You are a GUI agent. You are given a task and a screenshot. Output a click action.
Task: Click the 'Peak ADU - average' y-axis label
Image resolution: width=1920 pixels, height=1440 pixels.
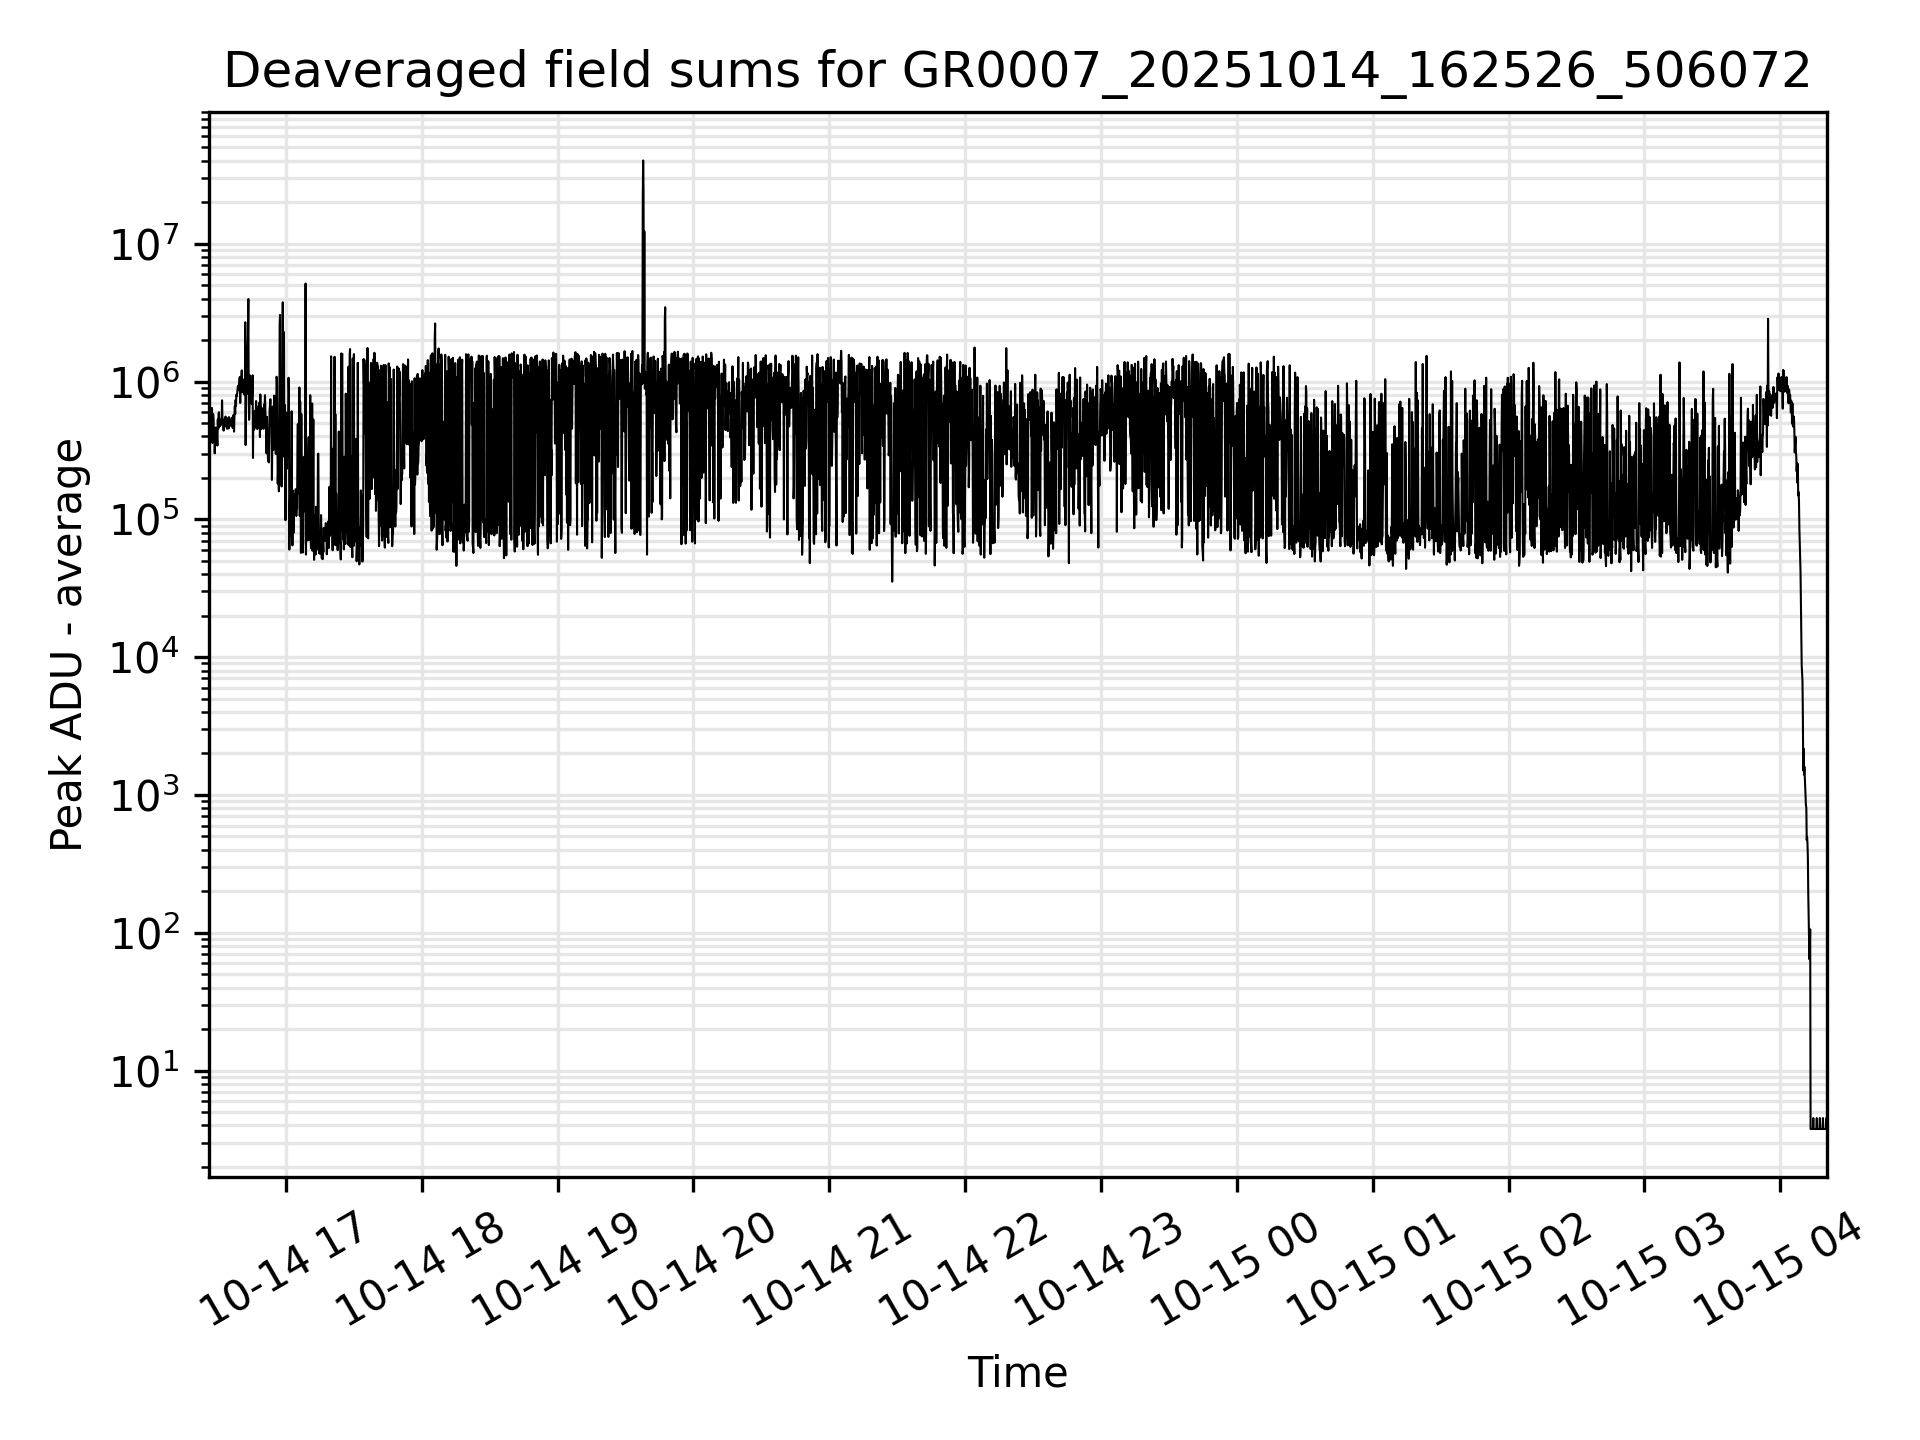pyautogui.click(x=68, y=645)
